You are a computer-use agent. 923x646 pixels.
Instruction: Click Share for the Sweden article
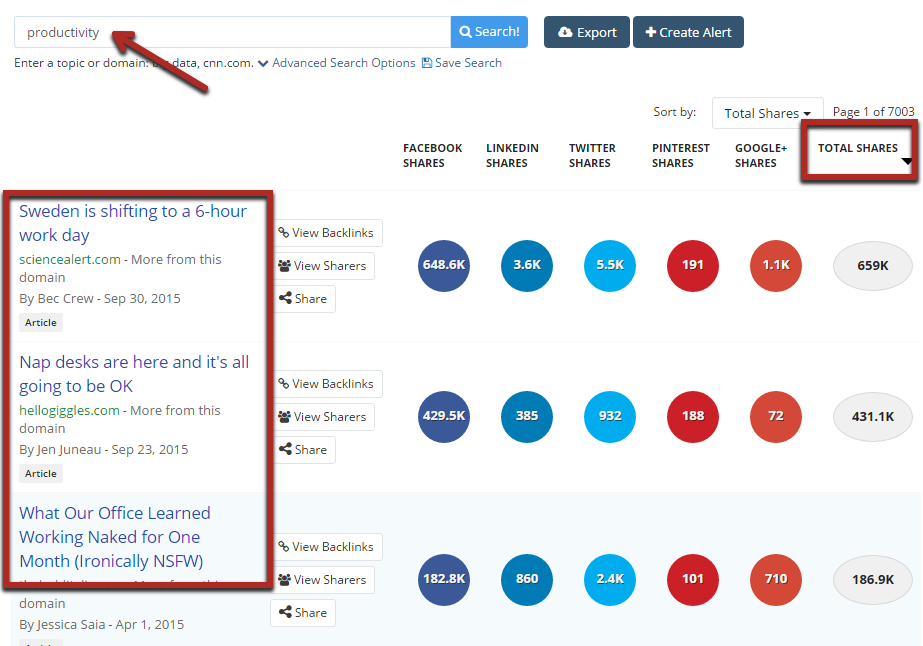click(x=303, y=299)
